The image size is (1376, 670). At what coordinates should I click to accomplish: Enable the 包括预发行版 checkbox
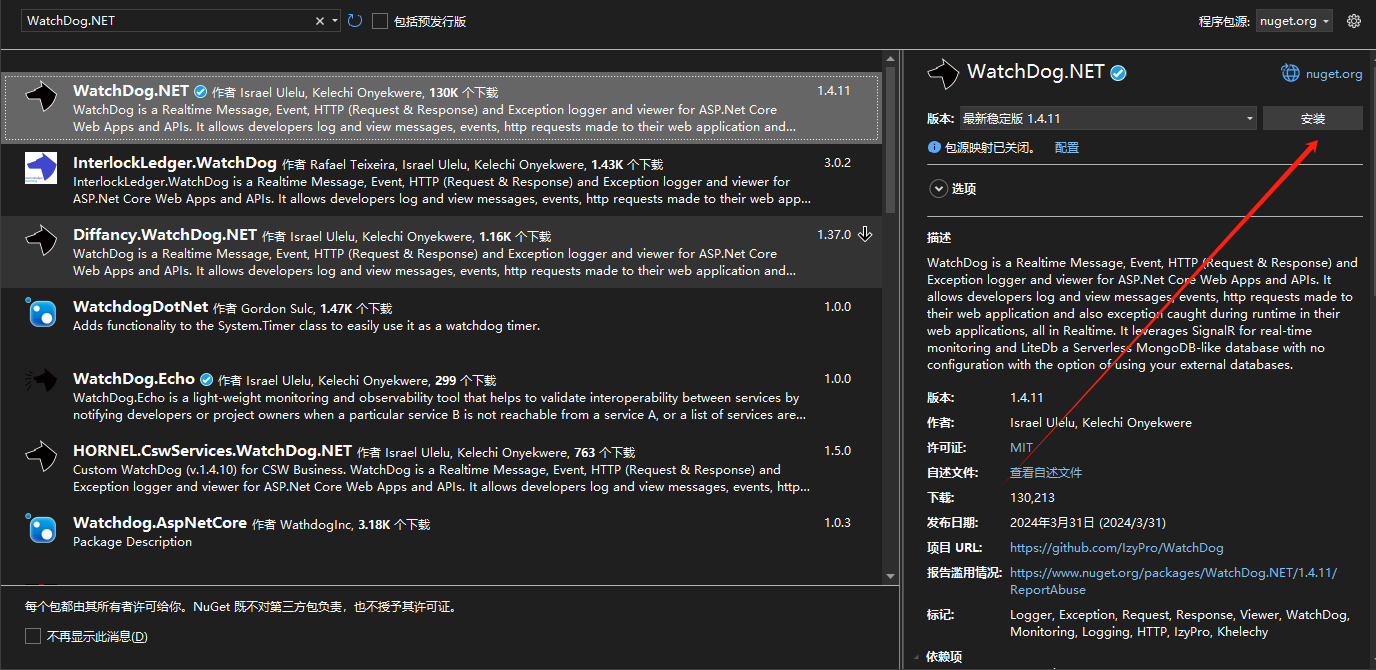(380, 20)
